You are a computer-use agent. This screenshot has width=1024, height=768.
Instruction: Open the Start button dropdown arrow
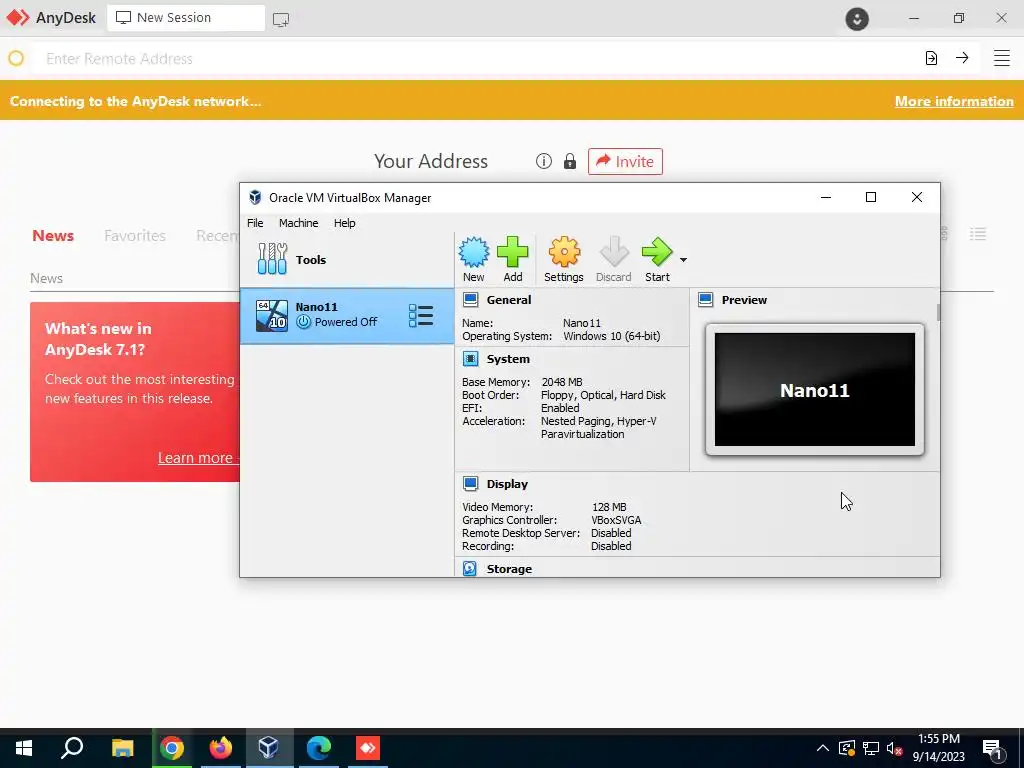click(683, 260)
